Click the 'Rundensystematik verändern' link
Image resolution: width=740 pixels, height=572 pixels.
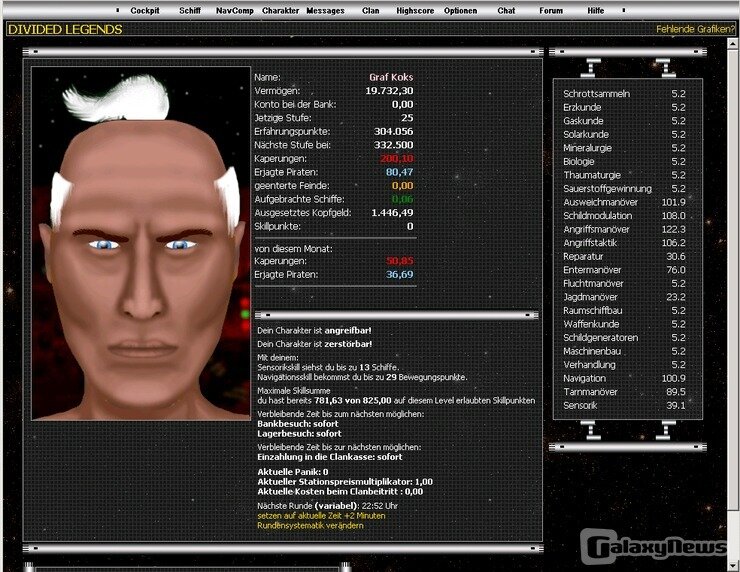click(x=310, y=525)
